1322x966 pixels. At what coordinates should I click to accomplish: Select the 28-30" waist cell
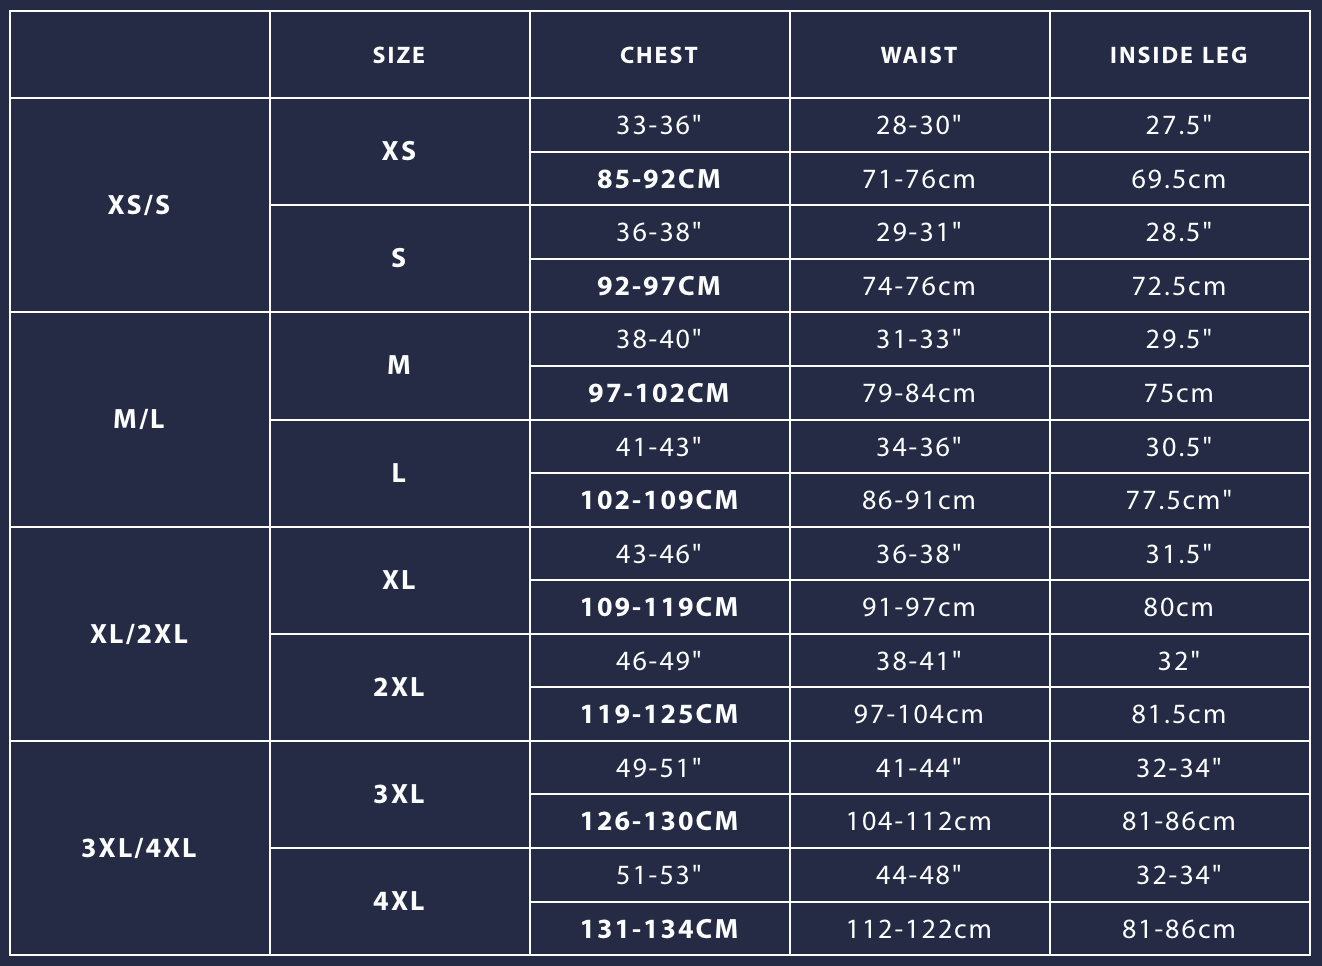tap(919, 125)
